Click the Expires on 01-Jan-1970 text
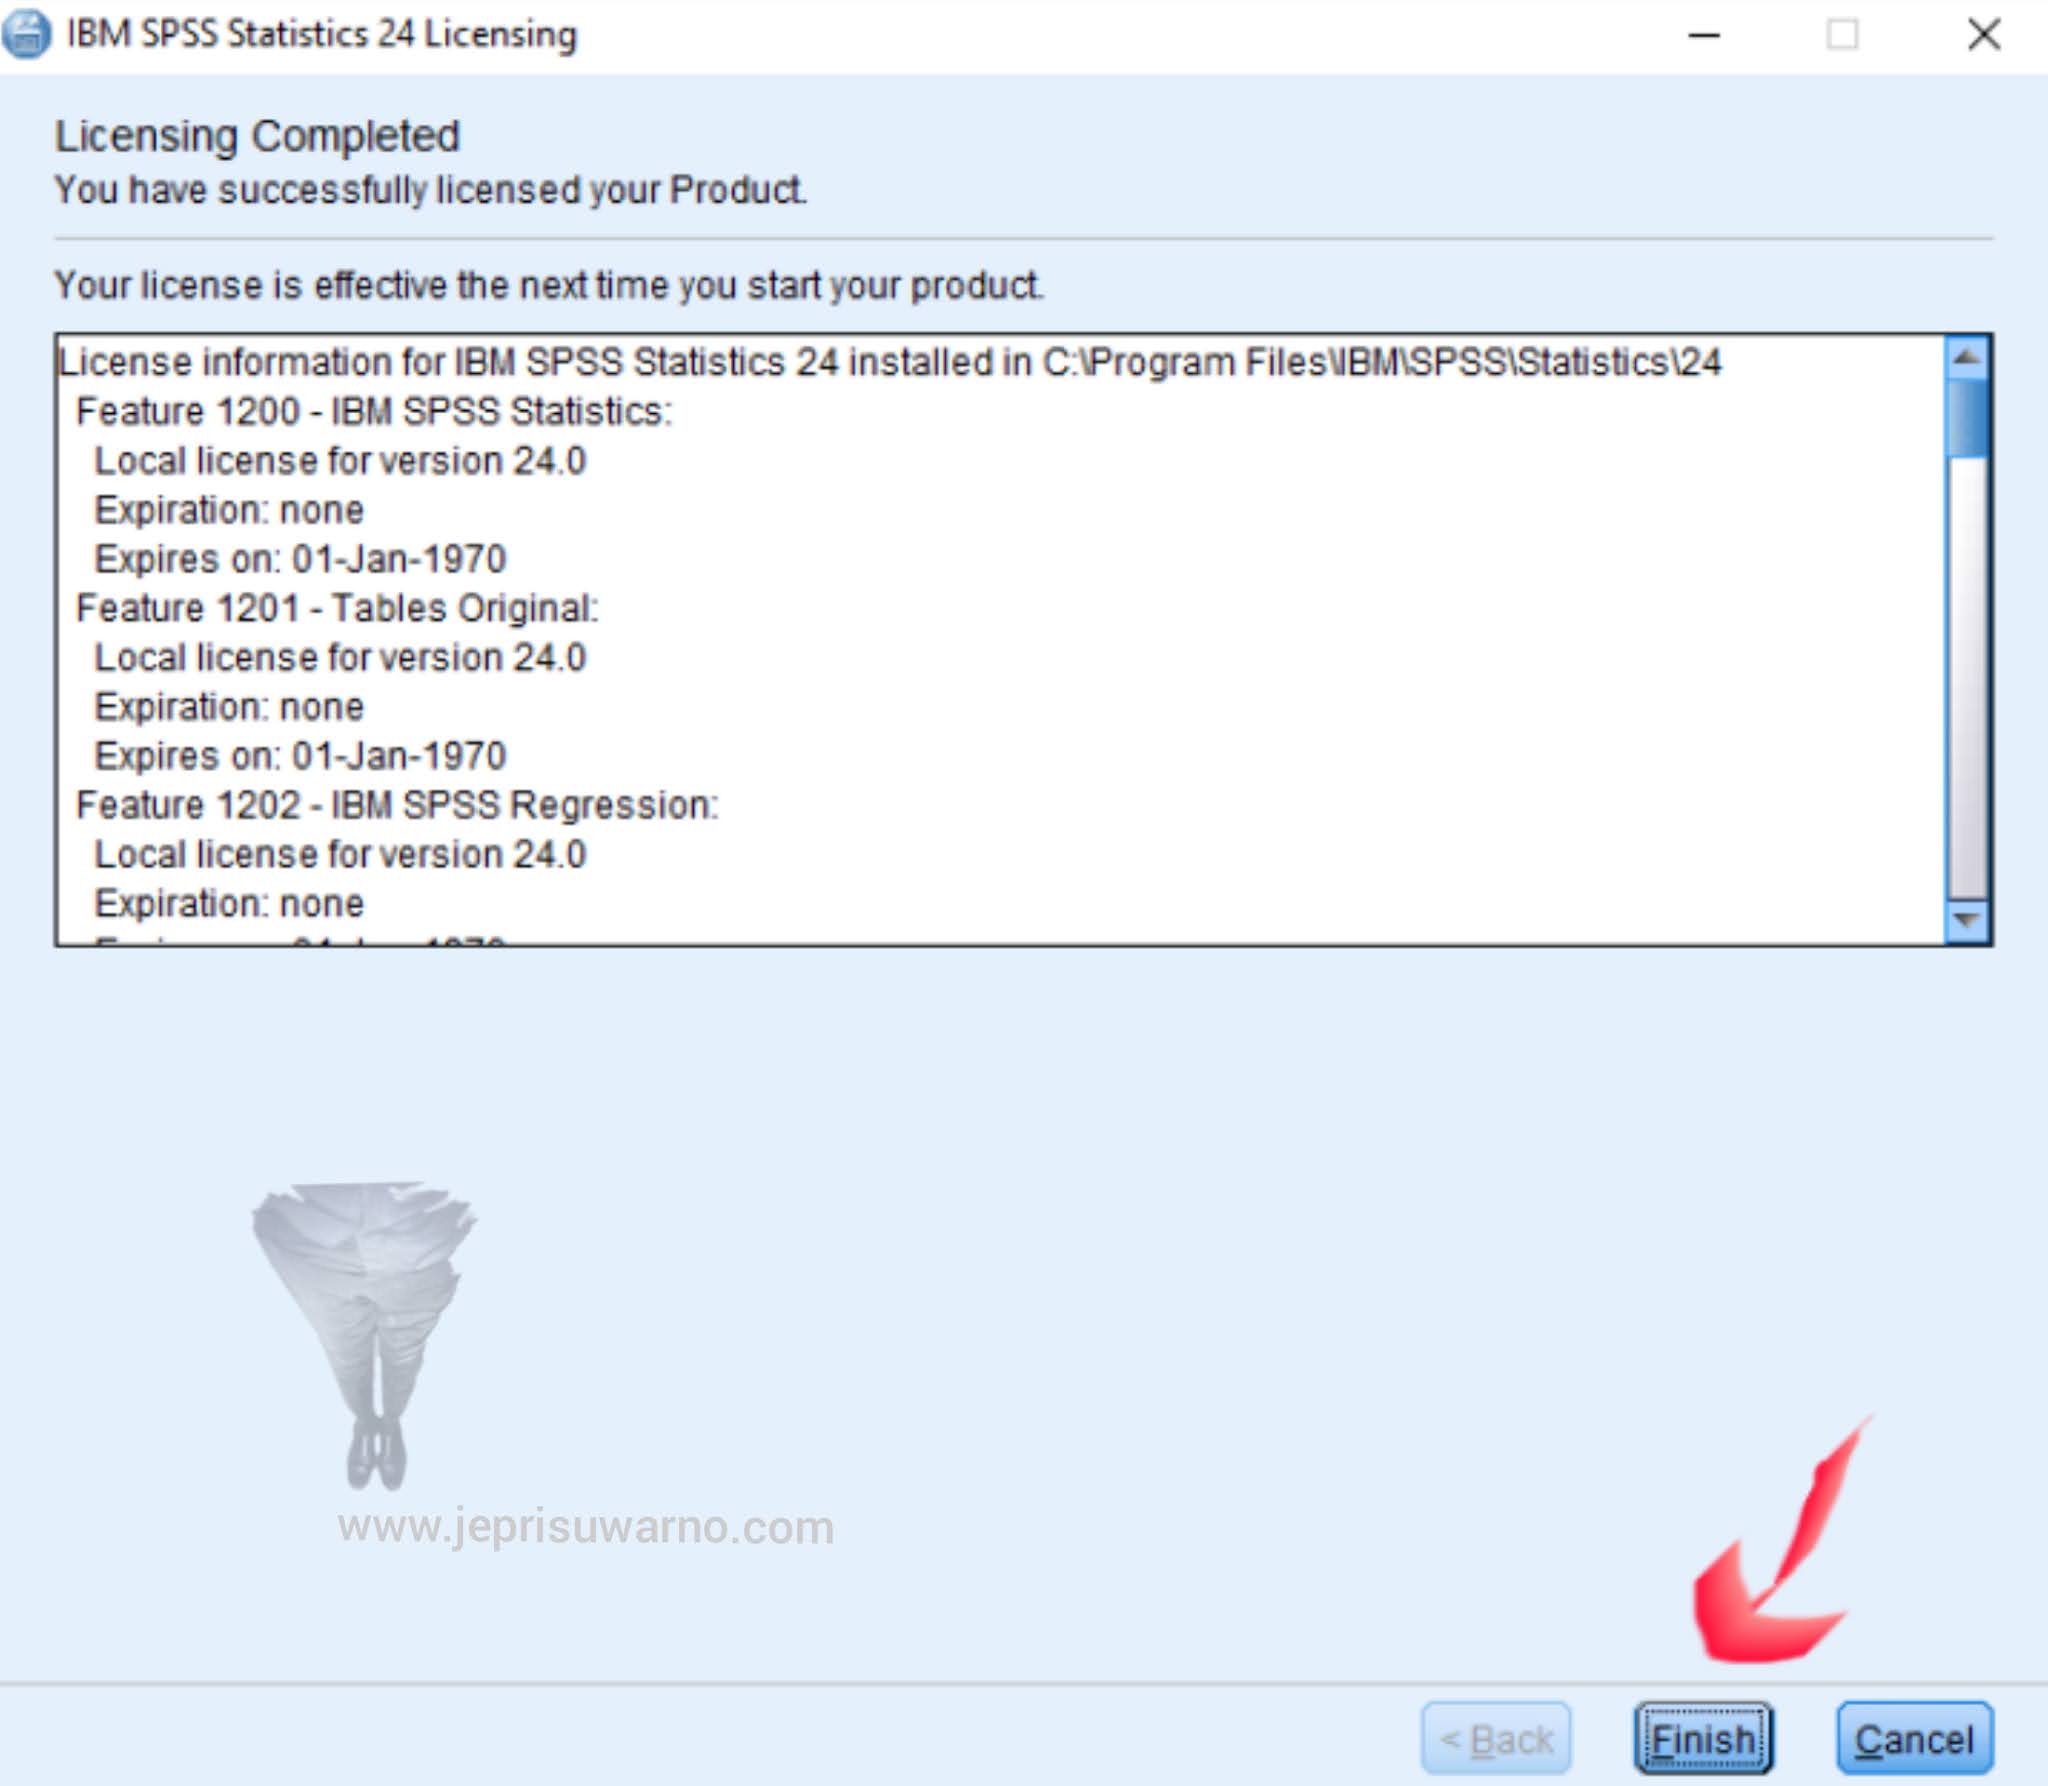2048x1786 pixels. click(x=299, y=558)
